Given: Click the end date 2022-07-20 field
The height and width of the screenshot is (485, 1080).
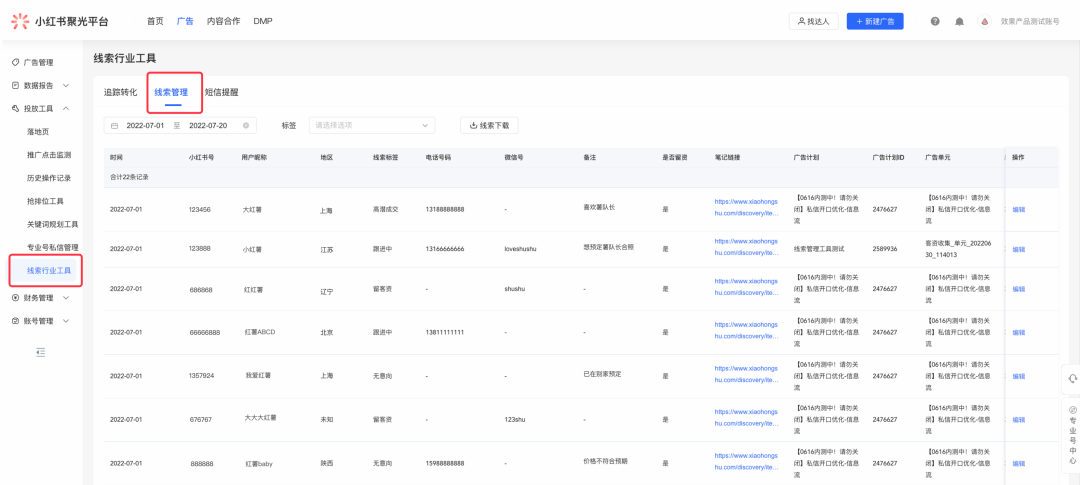Looking at the screenshot, I should pyautogui.click(x=208, y=125).
